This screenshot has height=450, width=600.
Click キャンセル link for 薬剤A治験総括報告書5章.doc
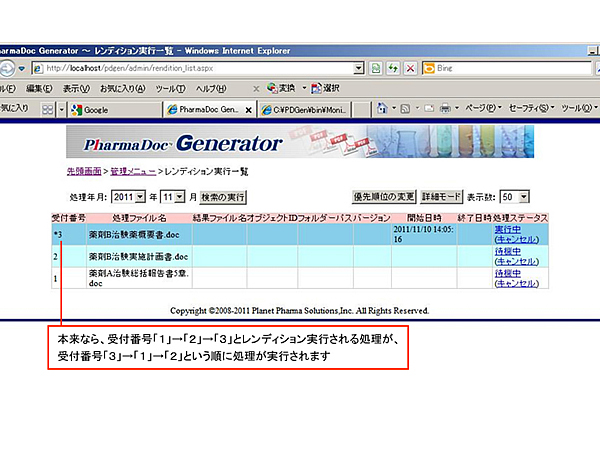[517, 284]
